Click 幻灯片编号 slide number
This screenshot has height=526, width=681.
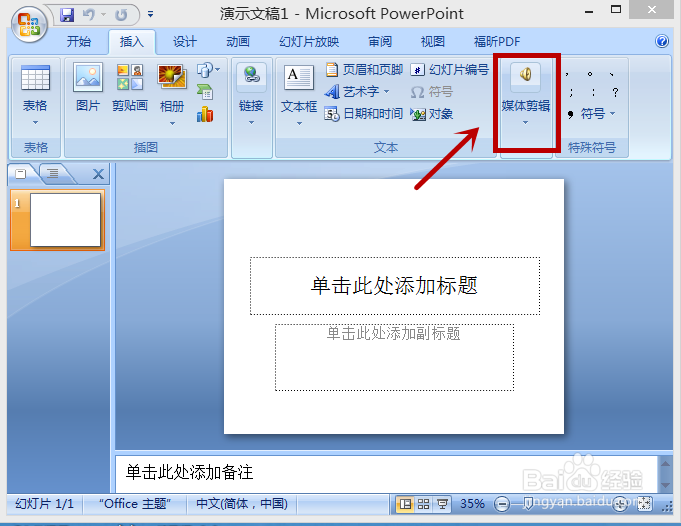coord(450,69)
